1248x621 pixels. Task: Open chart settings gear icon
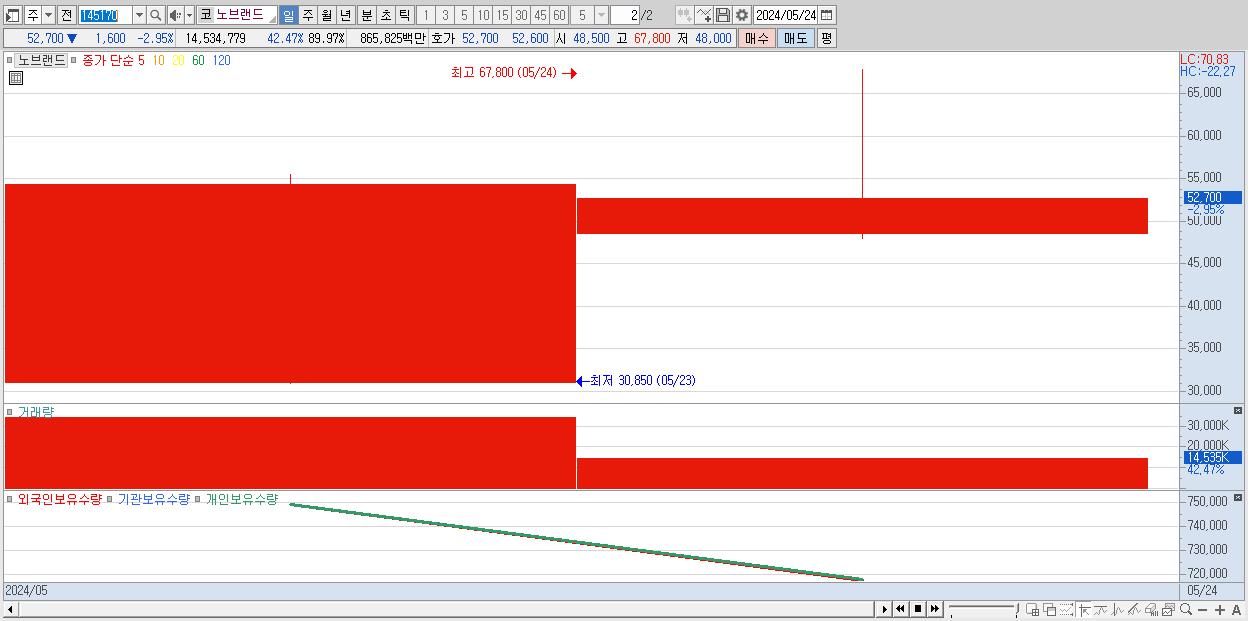point(742,15)
